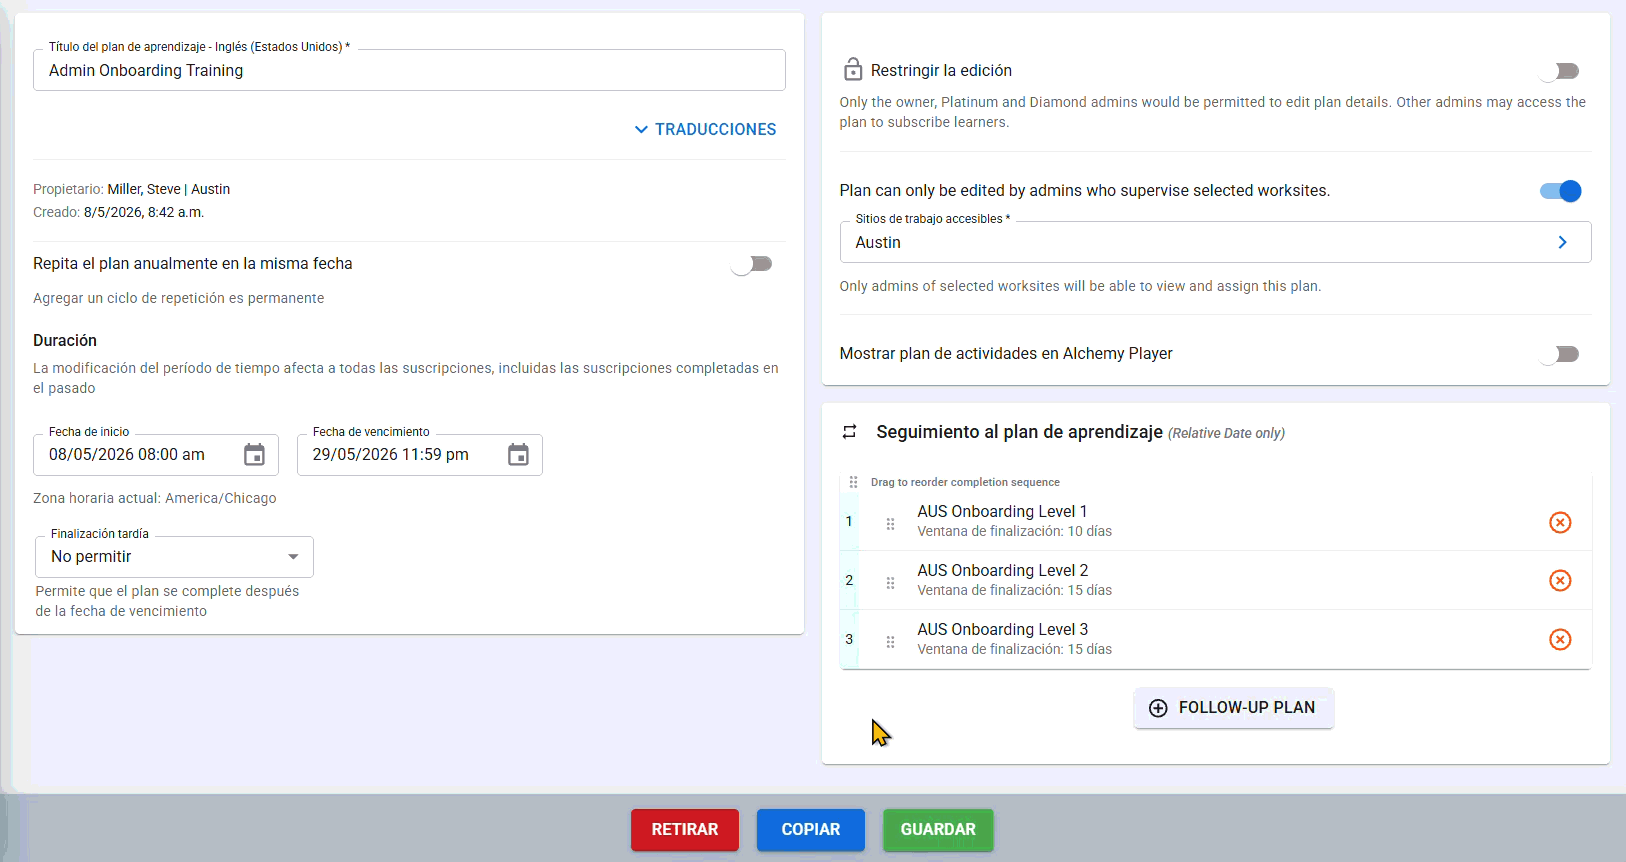
Task: Remove AUS Onboarding Level 1 from sequence
Action: (1560, 522)
